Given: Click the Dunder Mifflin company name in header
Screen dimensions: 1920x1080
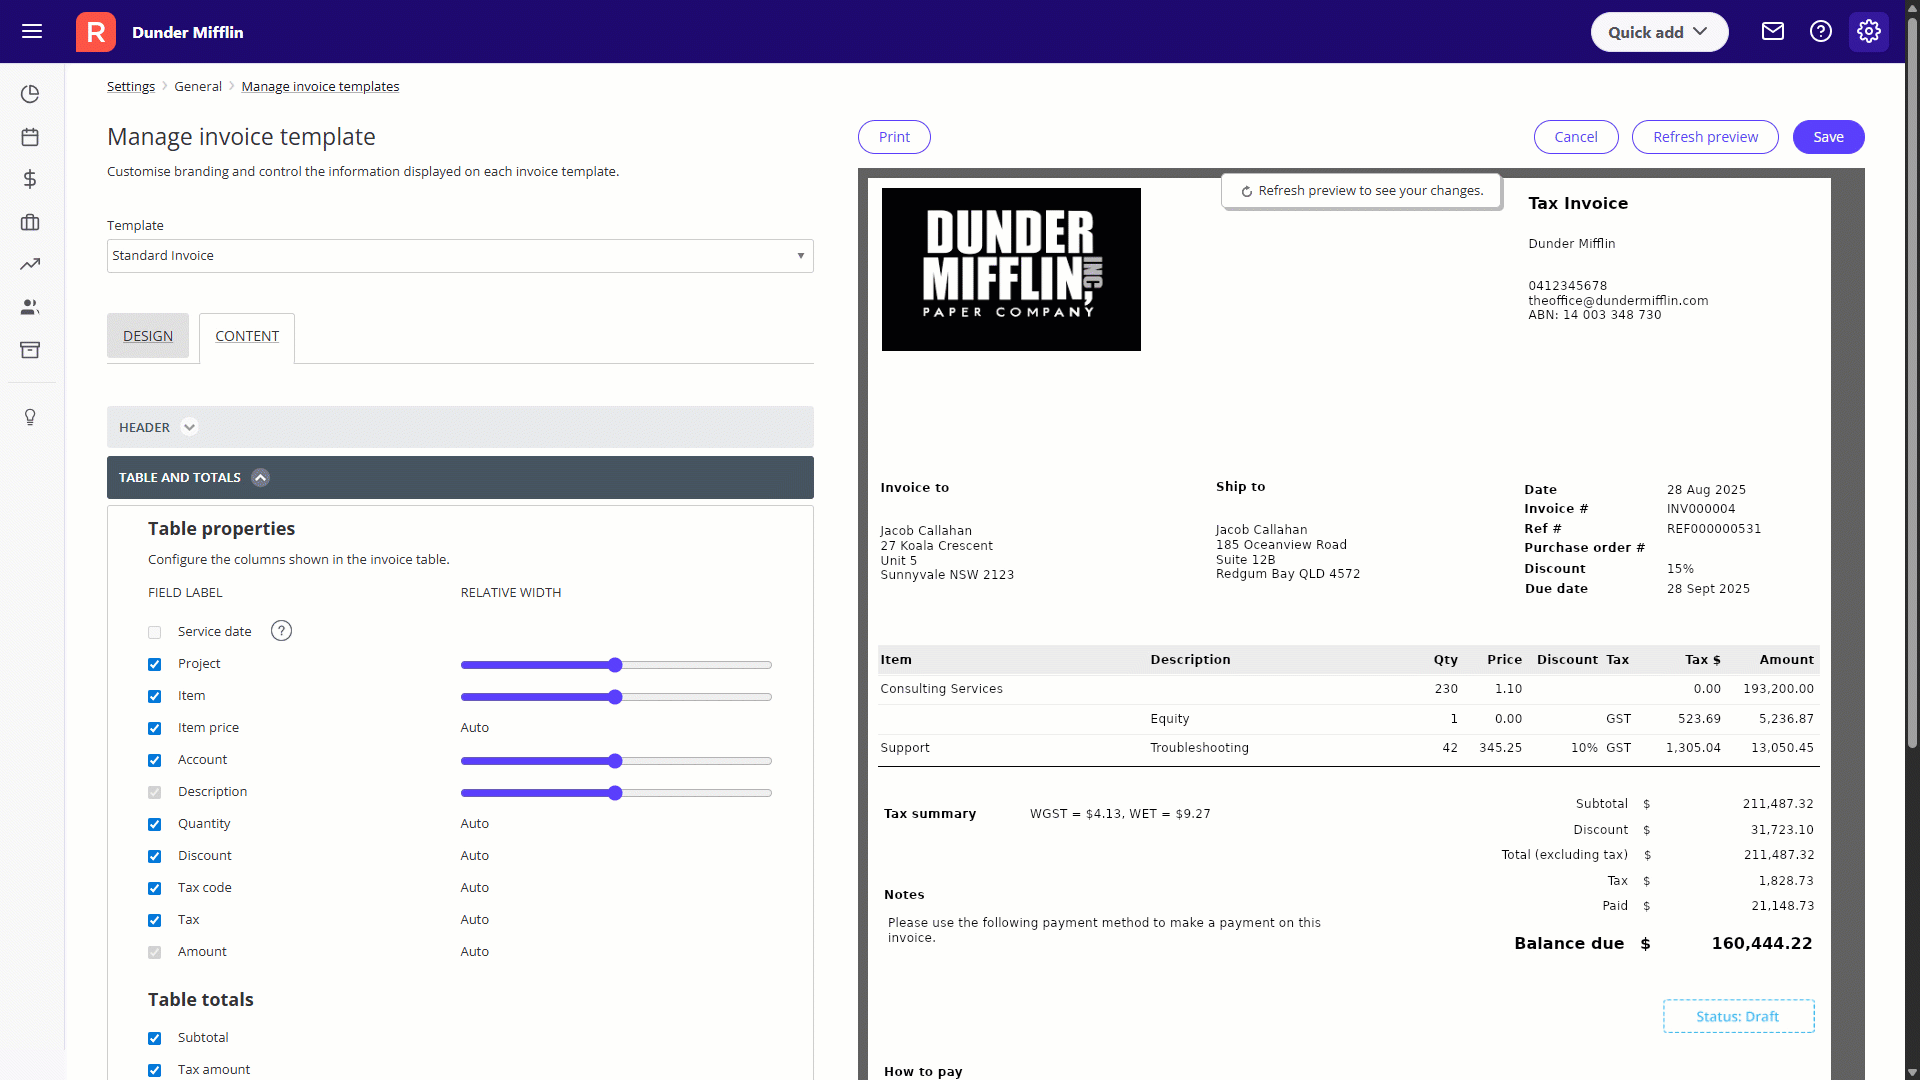Looking at the screenshot, I should tap(188, 32).
